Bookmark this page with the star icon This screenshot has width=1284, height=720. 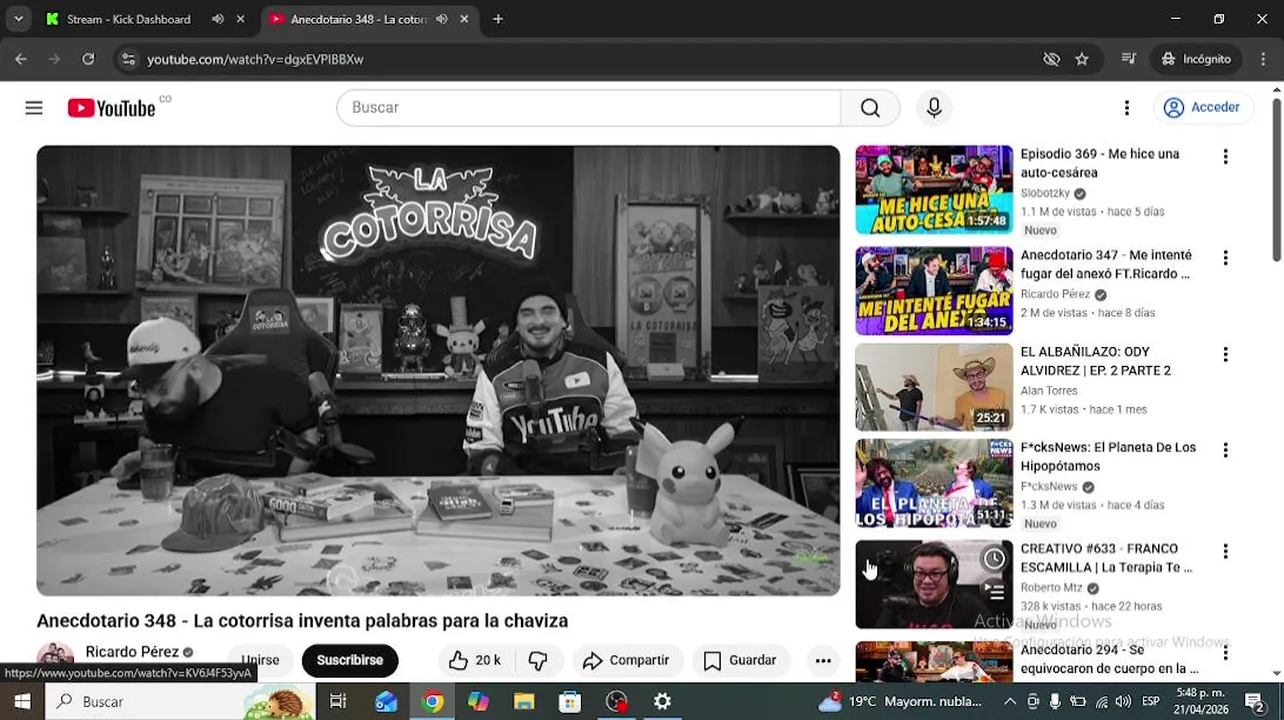(x=1082, y=59)
